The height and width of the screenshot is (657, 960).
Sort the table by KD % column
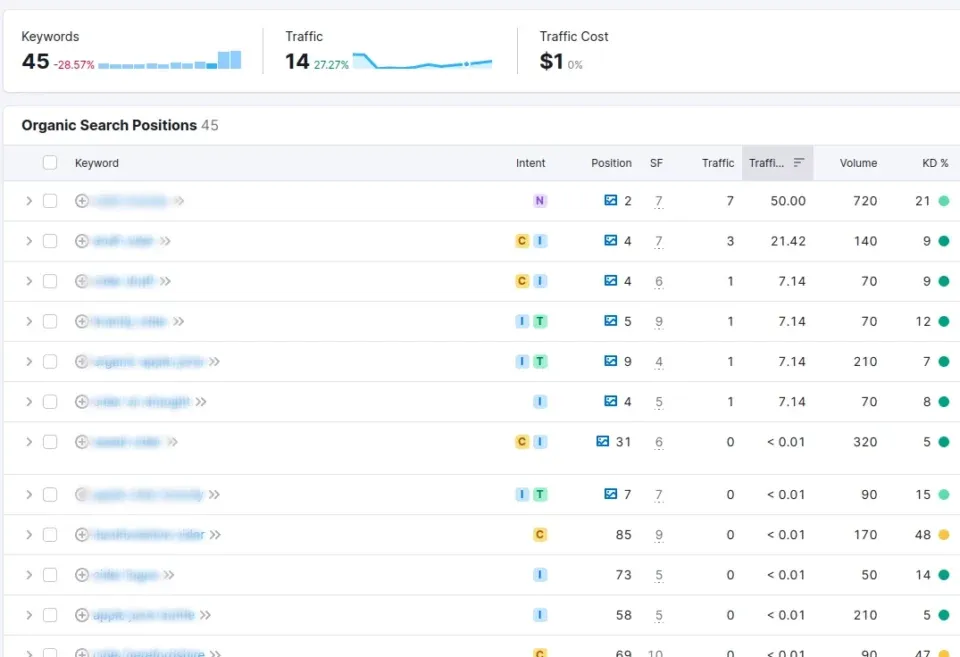click(x=933, y=162)
